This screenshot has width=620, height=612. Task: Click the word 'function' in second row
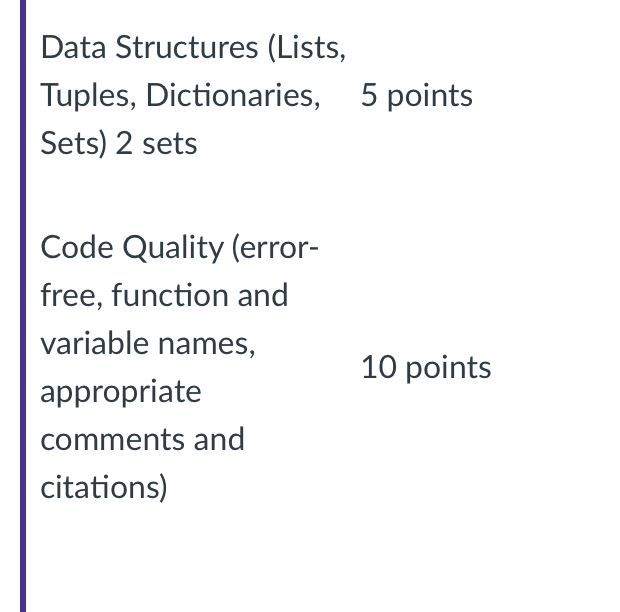(170, 296)
